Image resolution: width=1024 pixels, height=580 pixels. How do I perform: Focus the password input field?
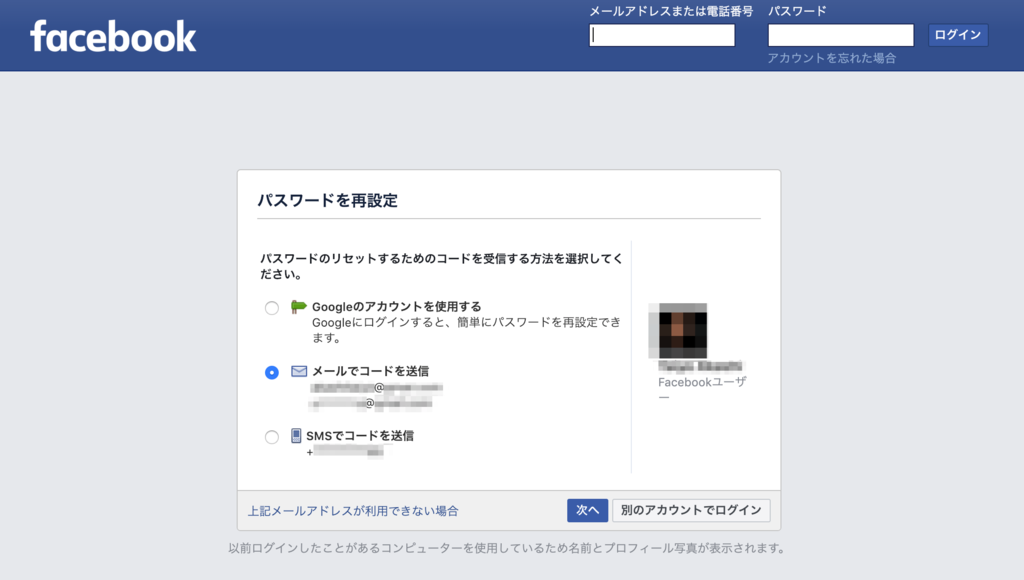(x=840, y=35)
